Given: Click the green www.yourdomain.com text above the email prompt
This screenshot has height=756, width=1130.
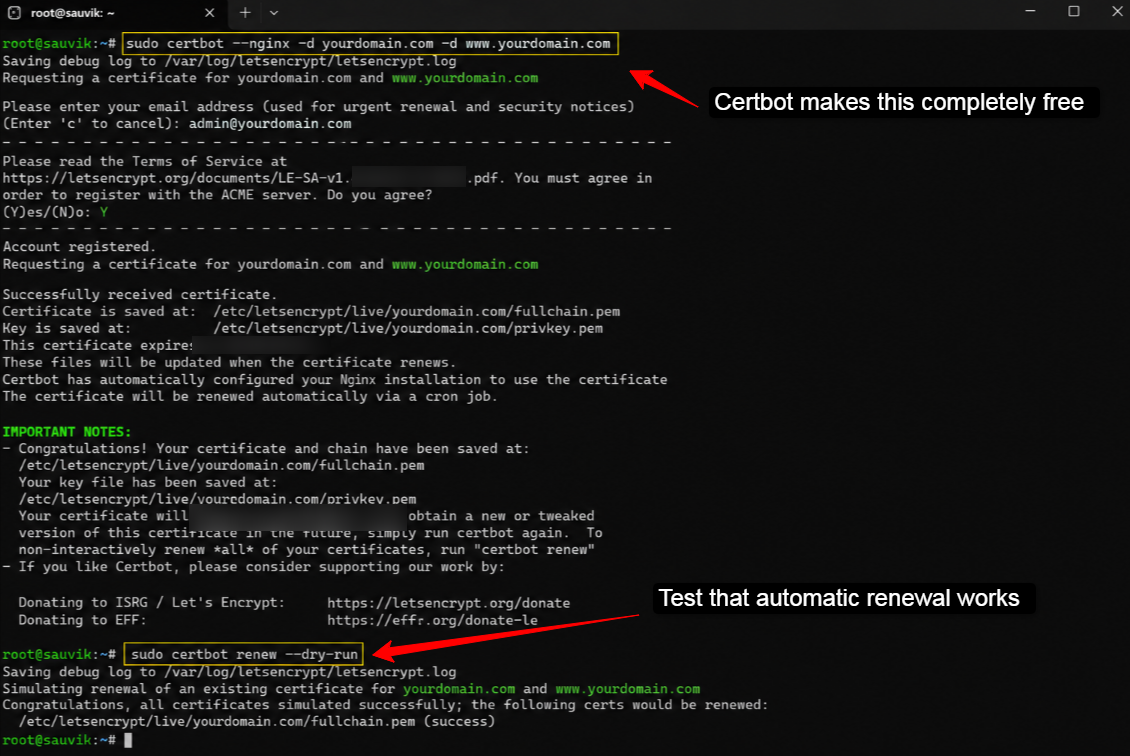Looking at the screenshot, I should [465, 78].
